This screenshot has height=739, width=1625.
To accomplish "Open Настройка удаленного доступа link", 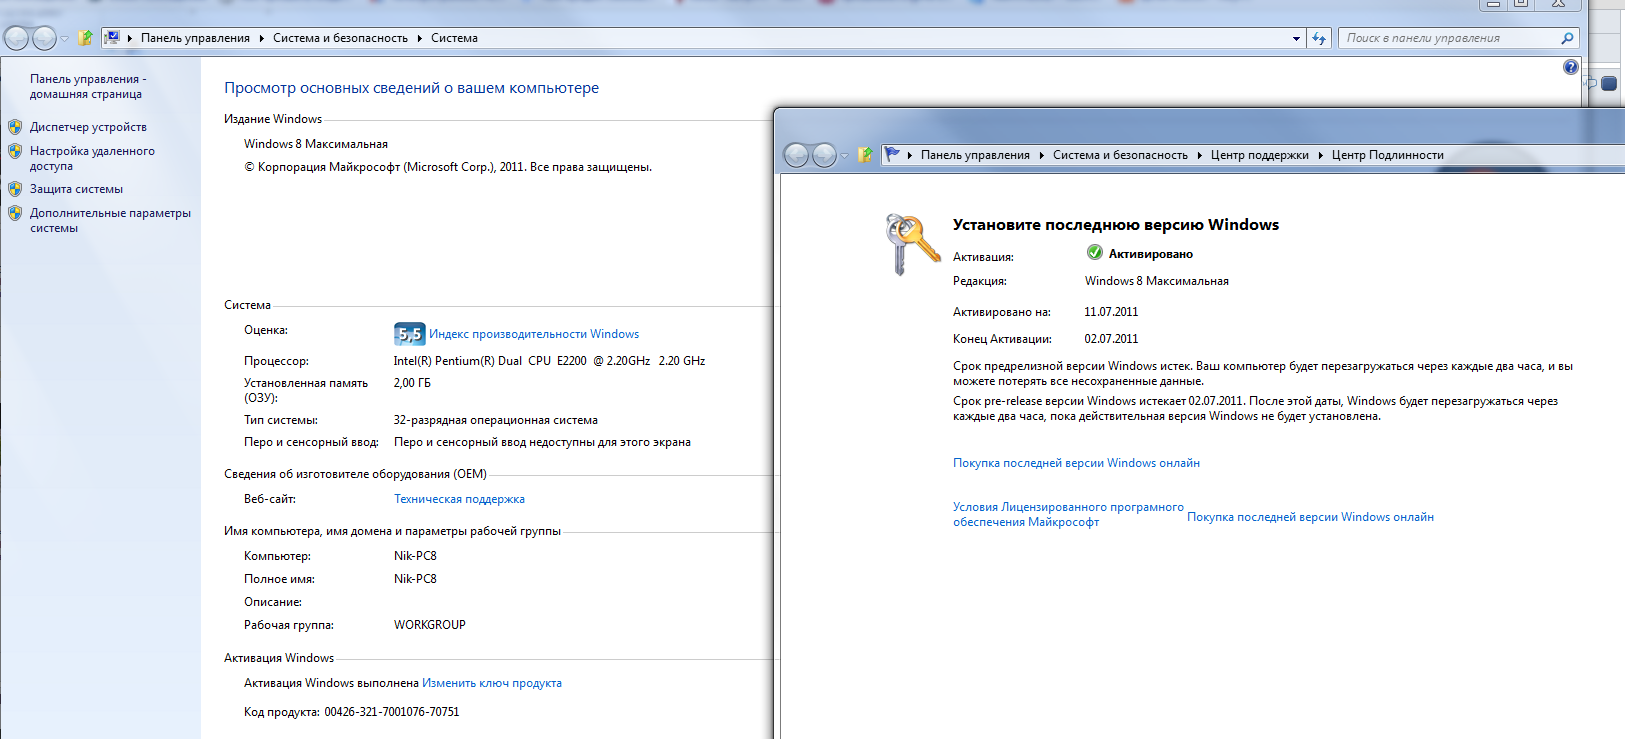I will coord(92,158).
